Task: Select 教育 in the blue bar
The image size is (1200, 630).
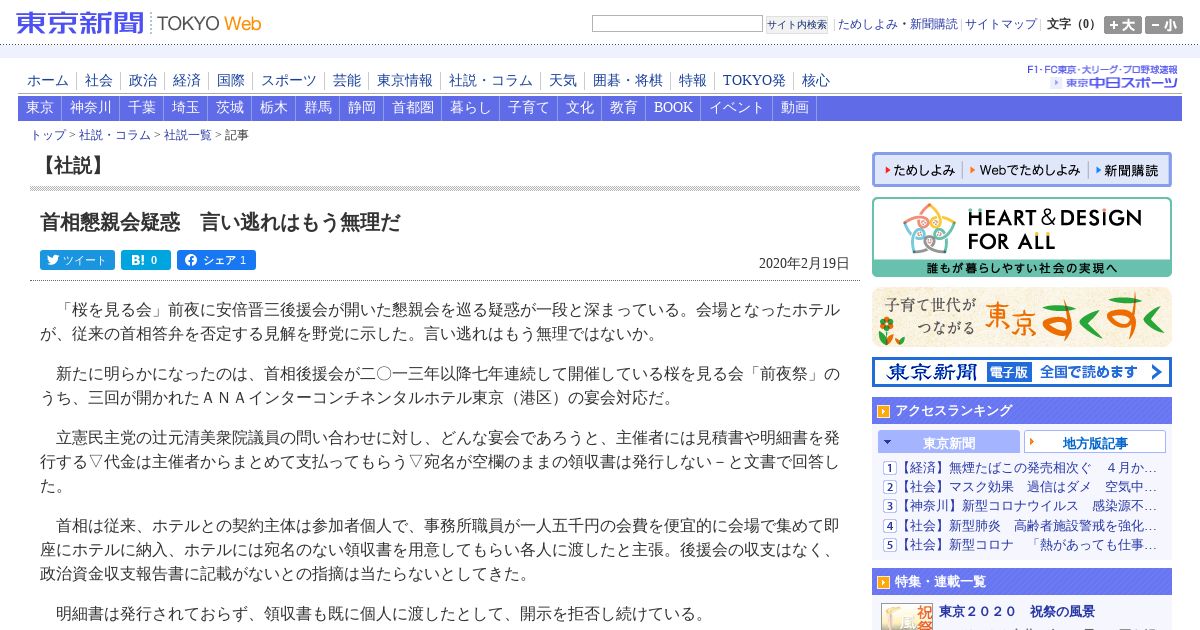Action: tap(624, 108)
